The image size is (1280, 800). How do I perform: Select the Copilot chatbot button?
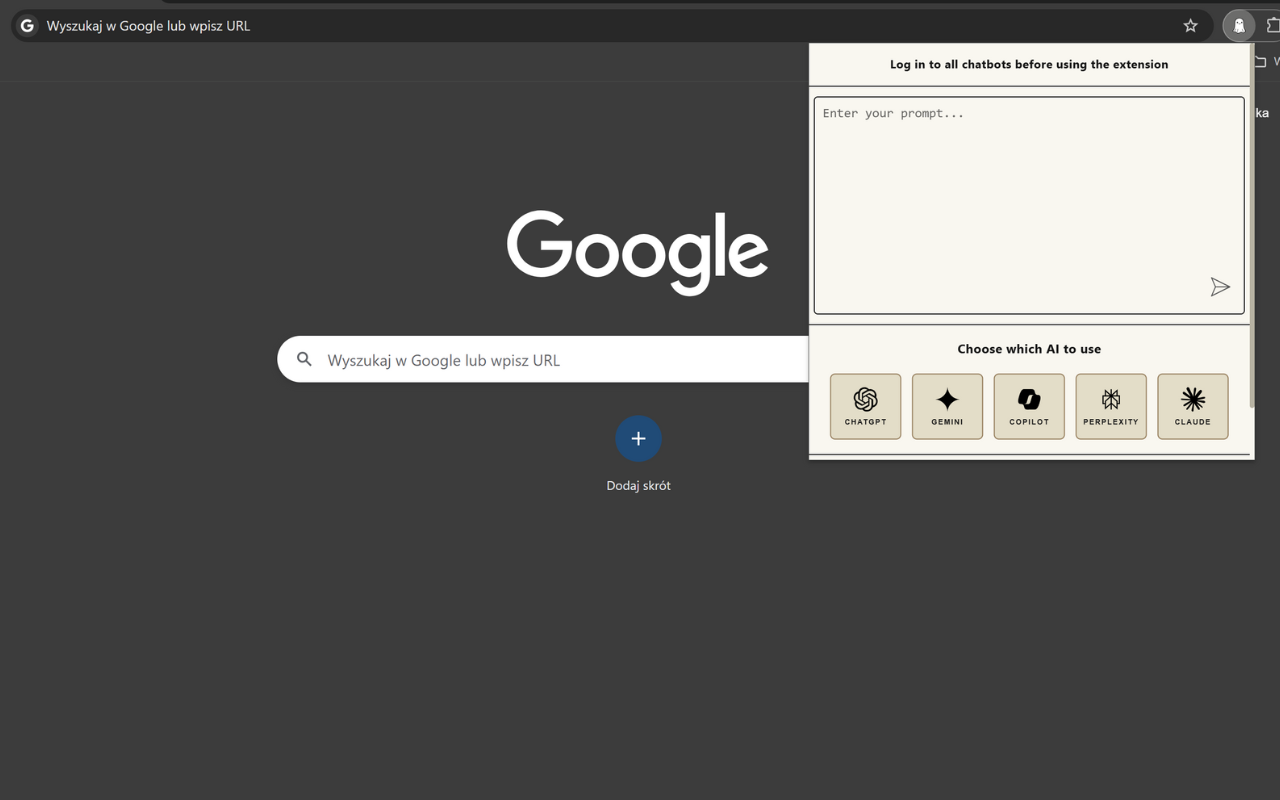click(1029, 406)
